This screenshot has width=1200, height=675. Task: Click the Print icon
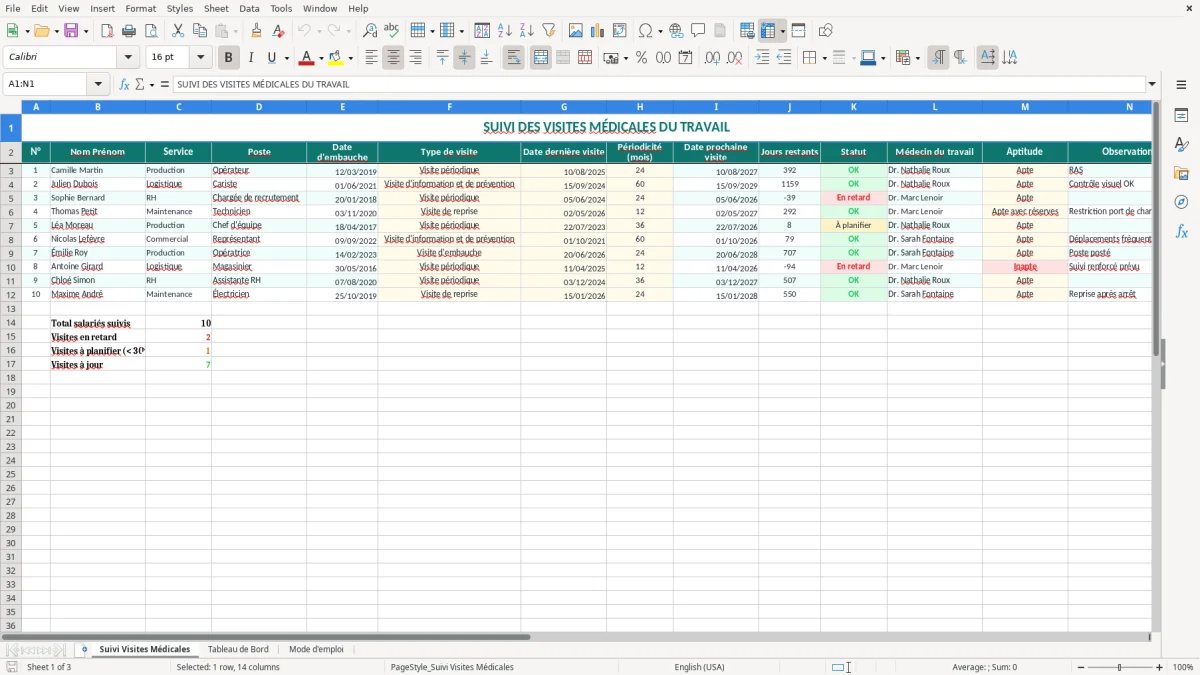click(129, 31)
